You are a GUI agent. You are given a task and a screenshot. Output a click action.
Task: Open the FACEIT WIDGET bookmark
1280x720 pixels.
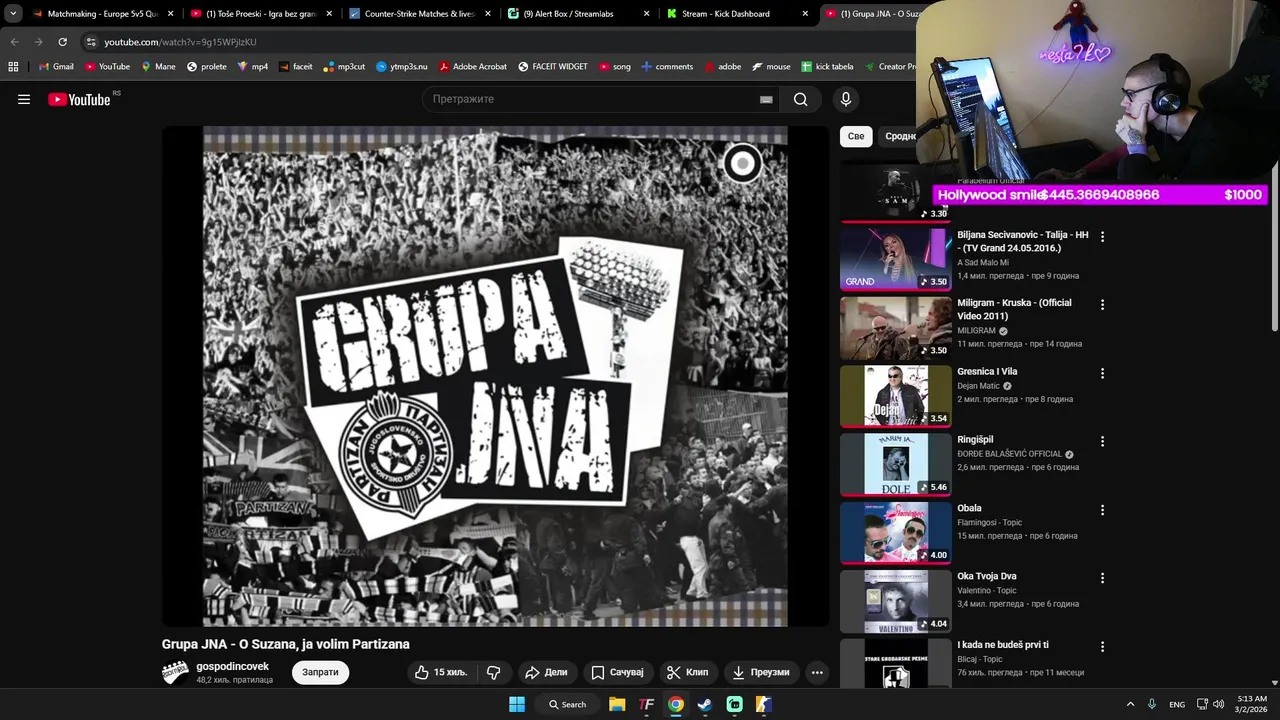[x=553, y=67]
